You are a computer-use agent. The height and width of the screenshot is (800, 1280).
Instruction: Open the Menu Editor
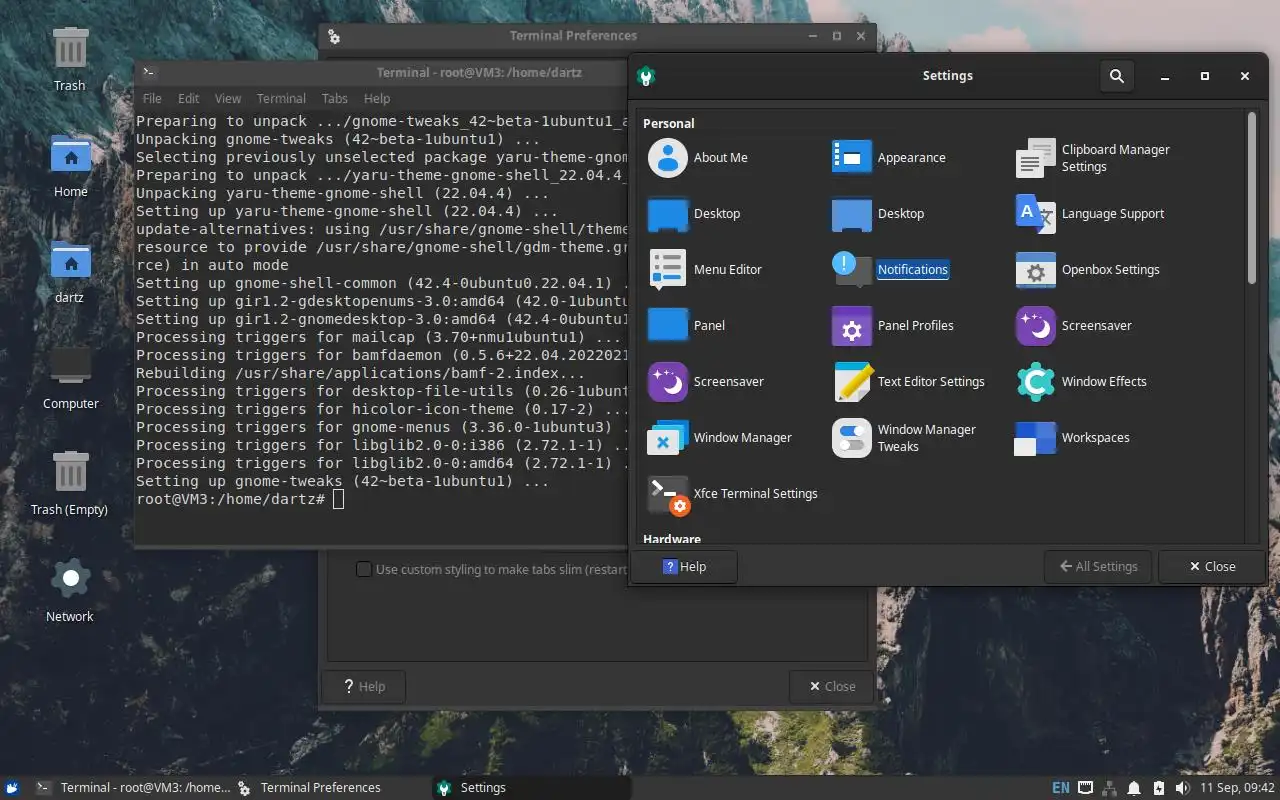tap(705, 270)
